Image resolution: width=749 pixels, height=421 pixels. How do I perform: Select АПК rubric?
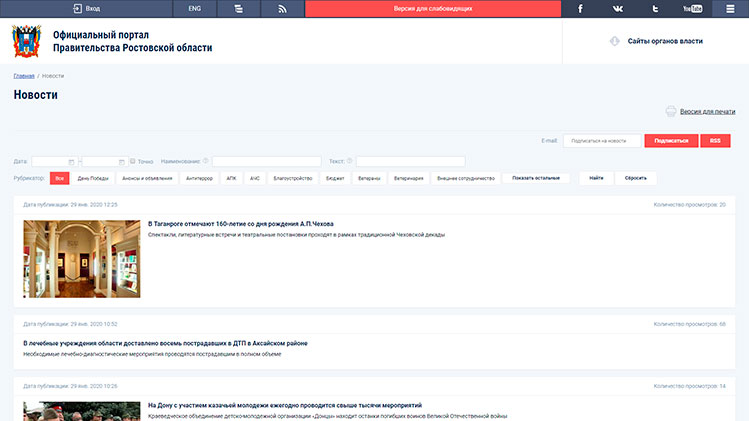(x=231, y=178)
